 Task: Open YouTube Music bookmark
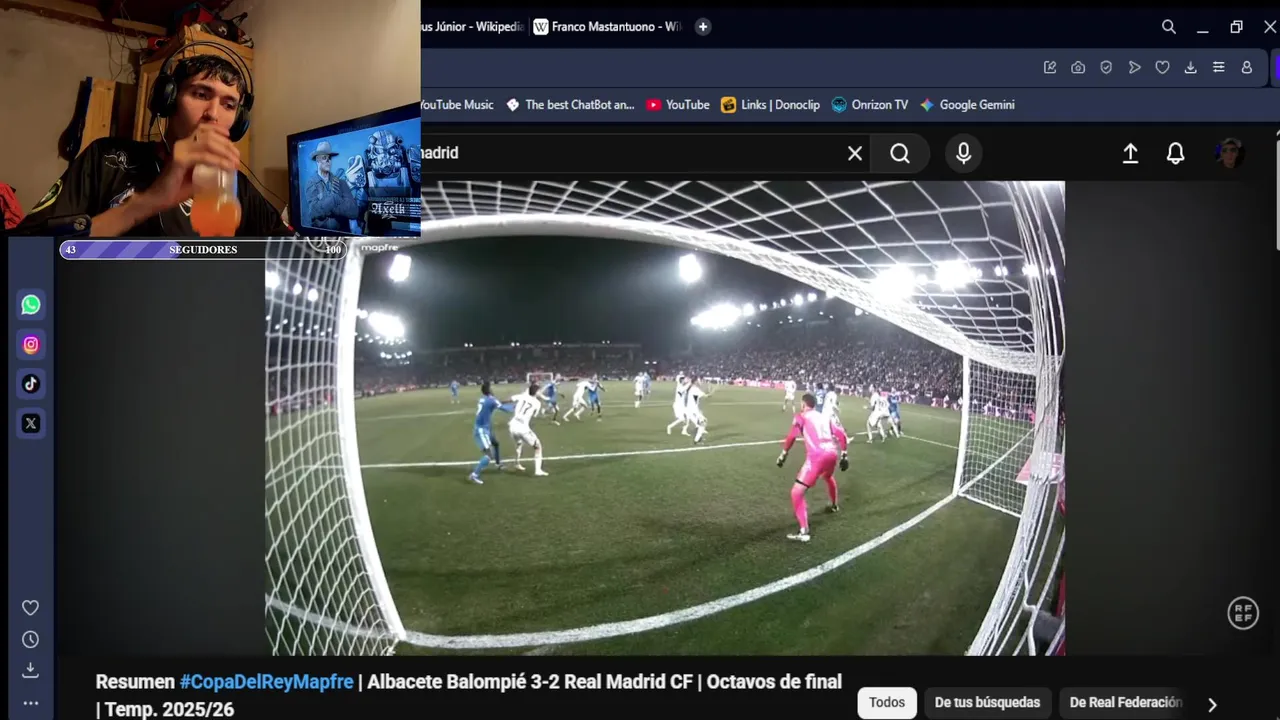pyautogui.click(x=457, y=105)
